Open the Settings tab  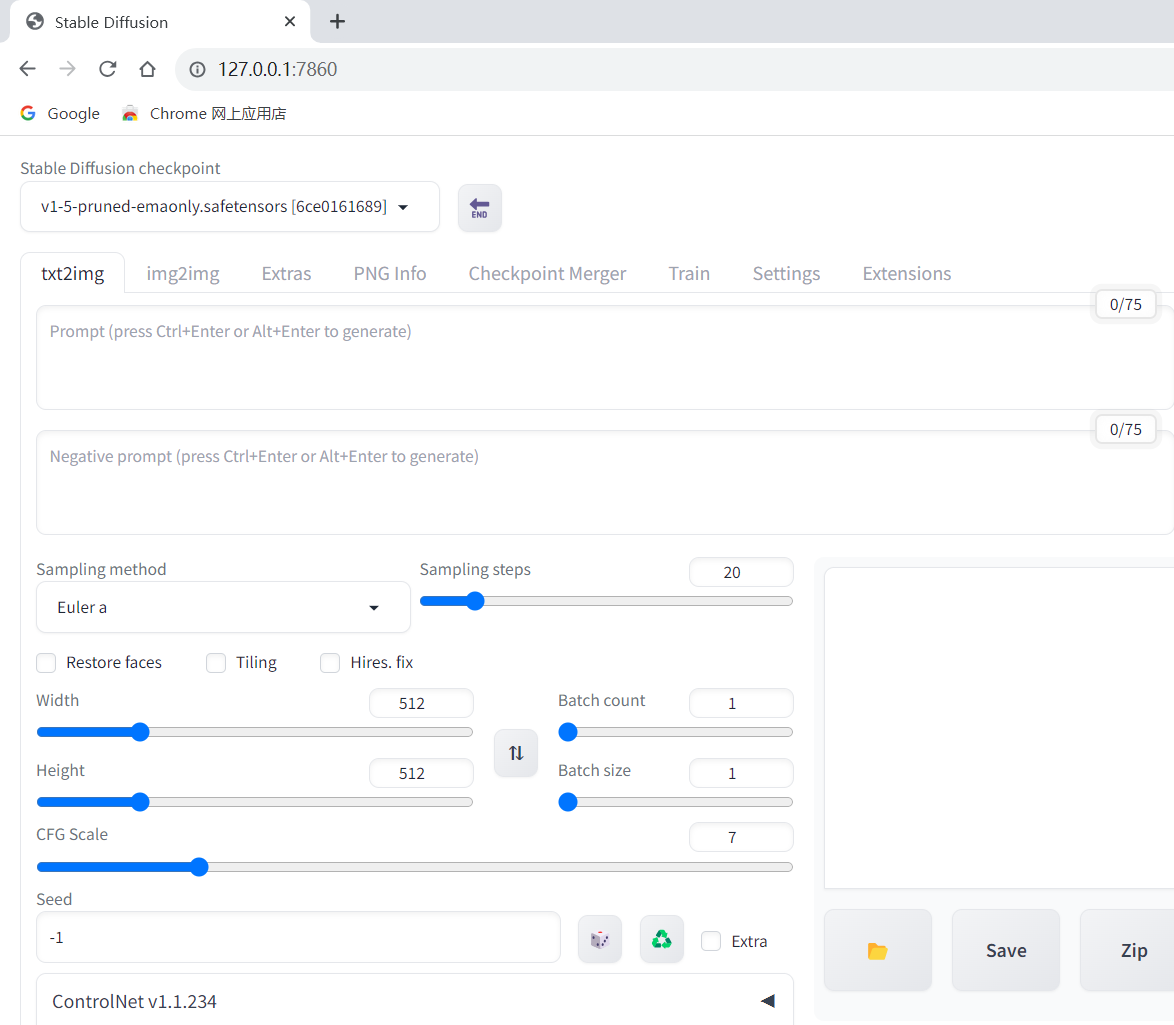click(x=786, y=273)
